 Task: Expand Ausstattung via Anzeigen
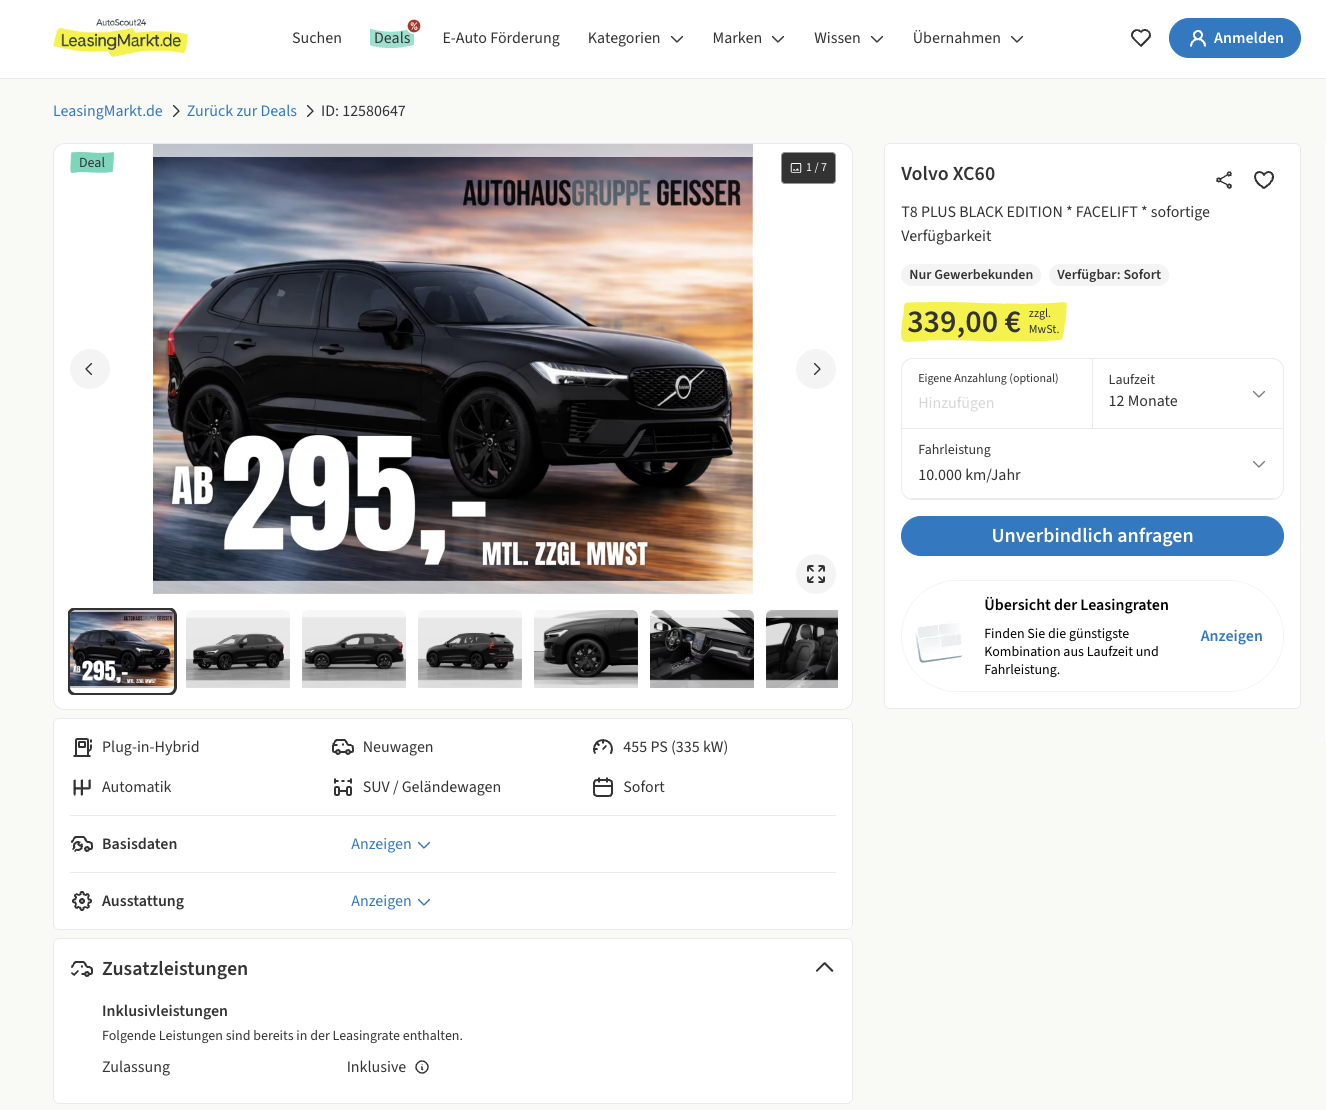(390, 901)
